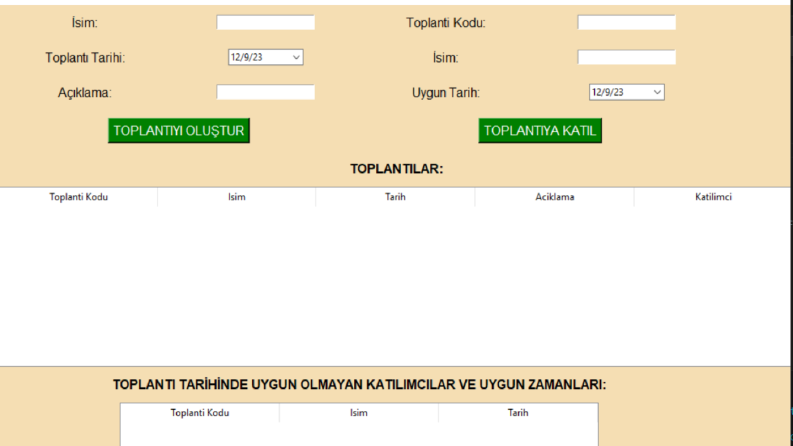
Task: Click the Toplantı Tarihi: label
Action: [x=85, y=58]
